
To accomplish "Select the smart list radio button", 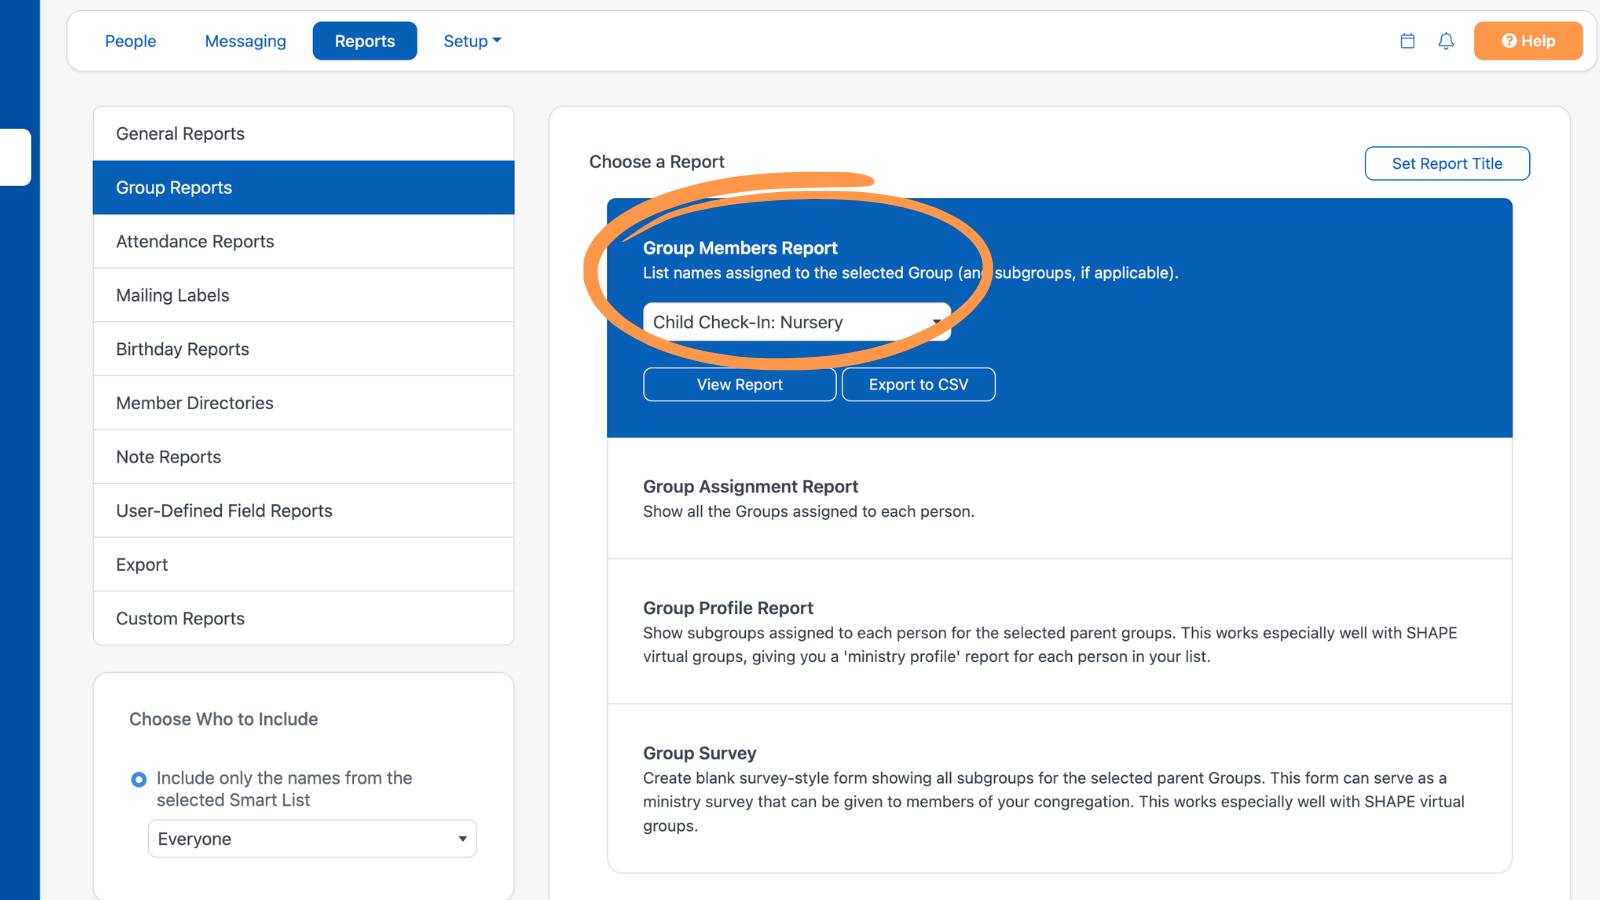I will pyautogui.click(x=139, y=779).
